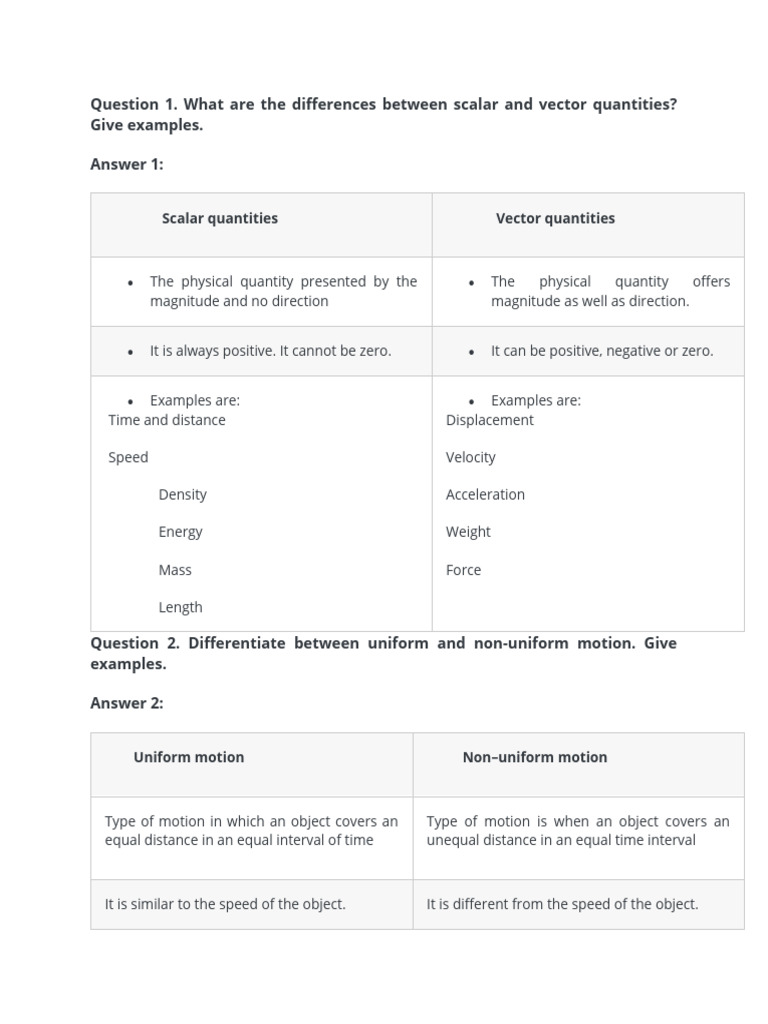The height and width of the screenshot is (1024, 768).
Task: Click 'It is different from the speed' cell
Action: pyautogui.click(x=562, y=904)
